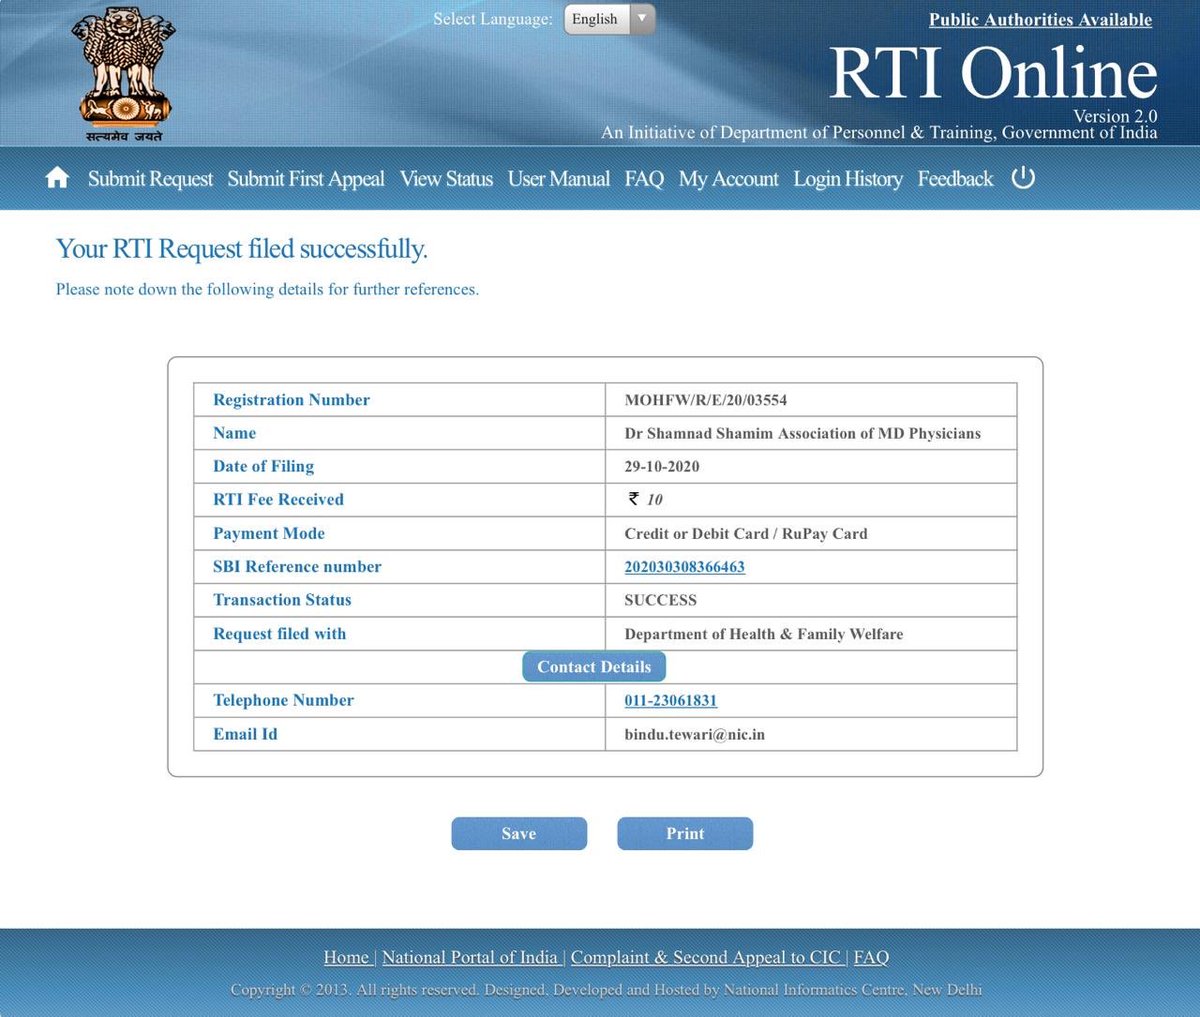Click the Name row label
Image resolution: width=1200 pixels, height=1017 pixels.
click(x=234, y=434)
